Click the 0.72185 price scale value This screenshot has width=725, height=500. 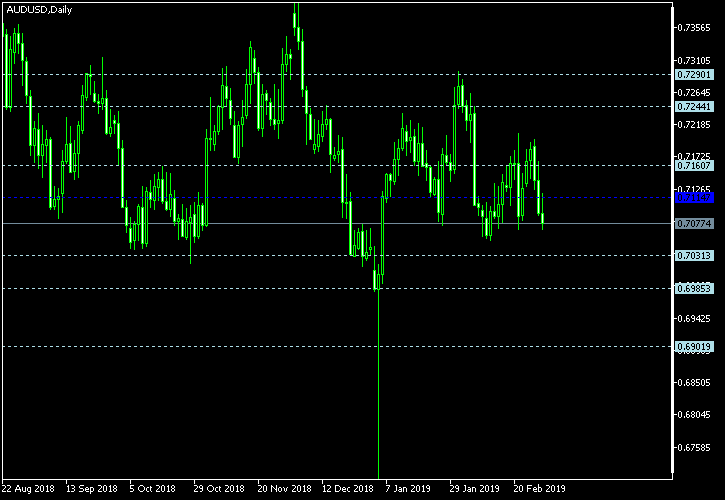(694, 125)
